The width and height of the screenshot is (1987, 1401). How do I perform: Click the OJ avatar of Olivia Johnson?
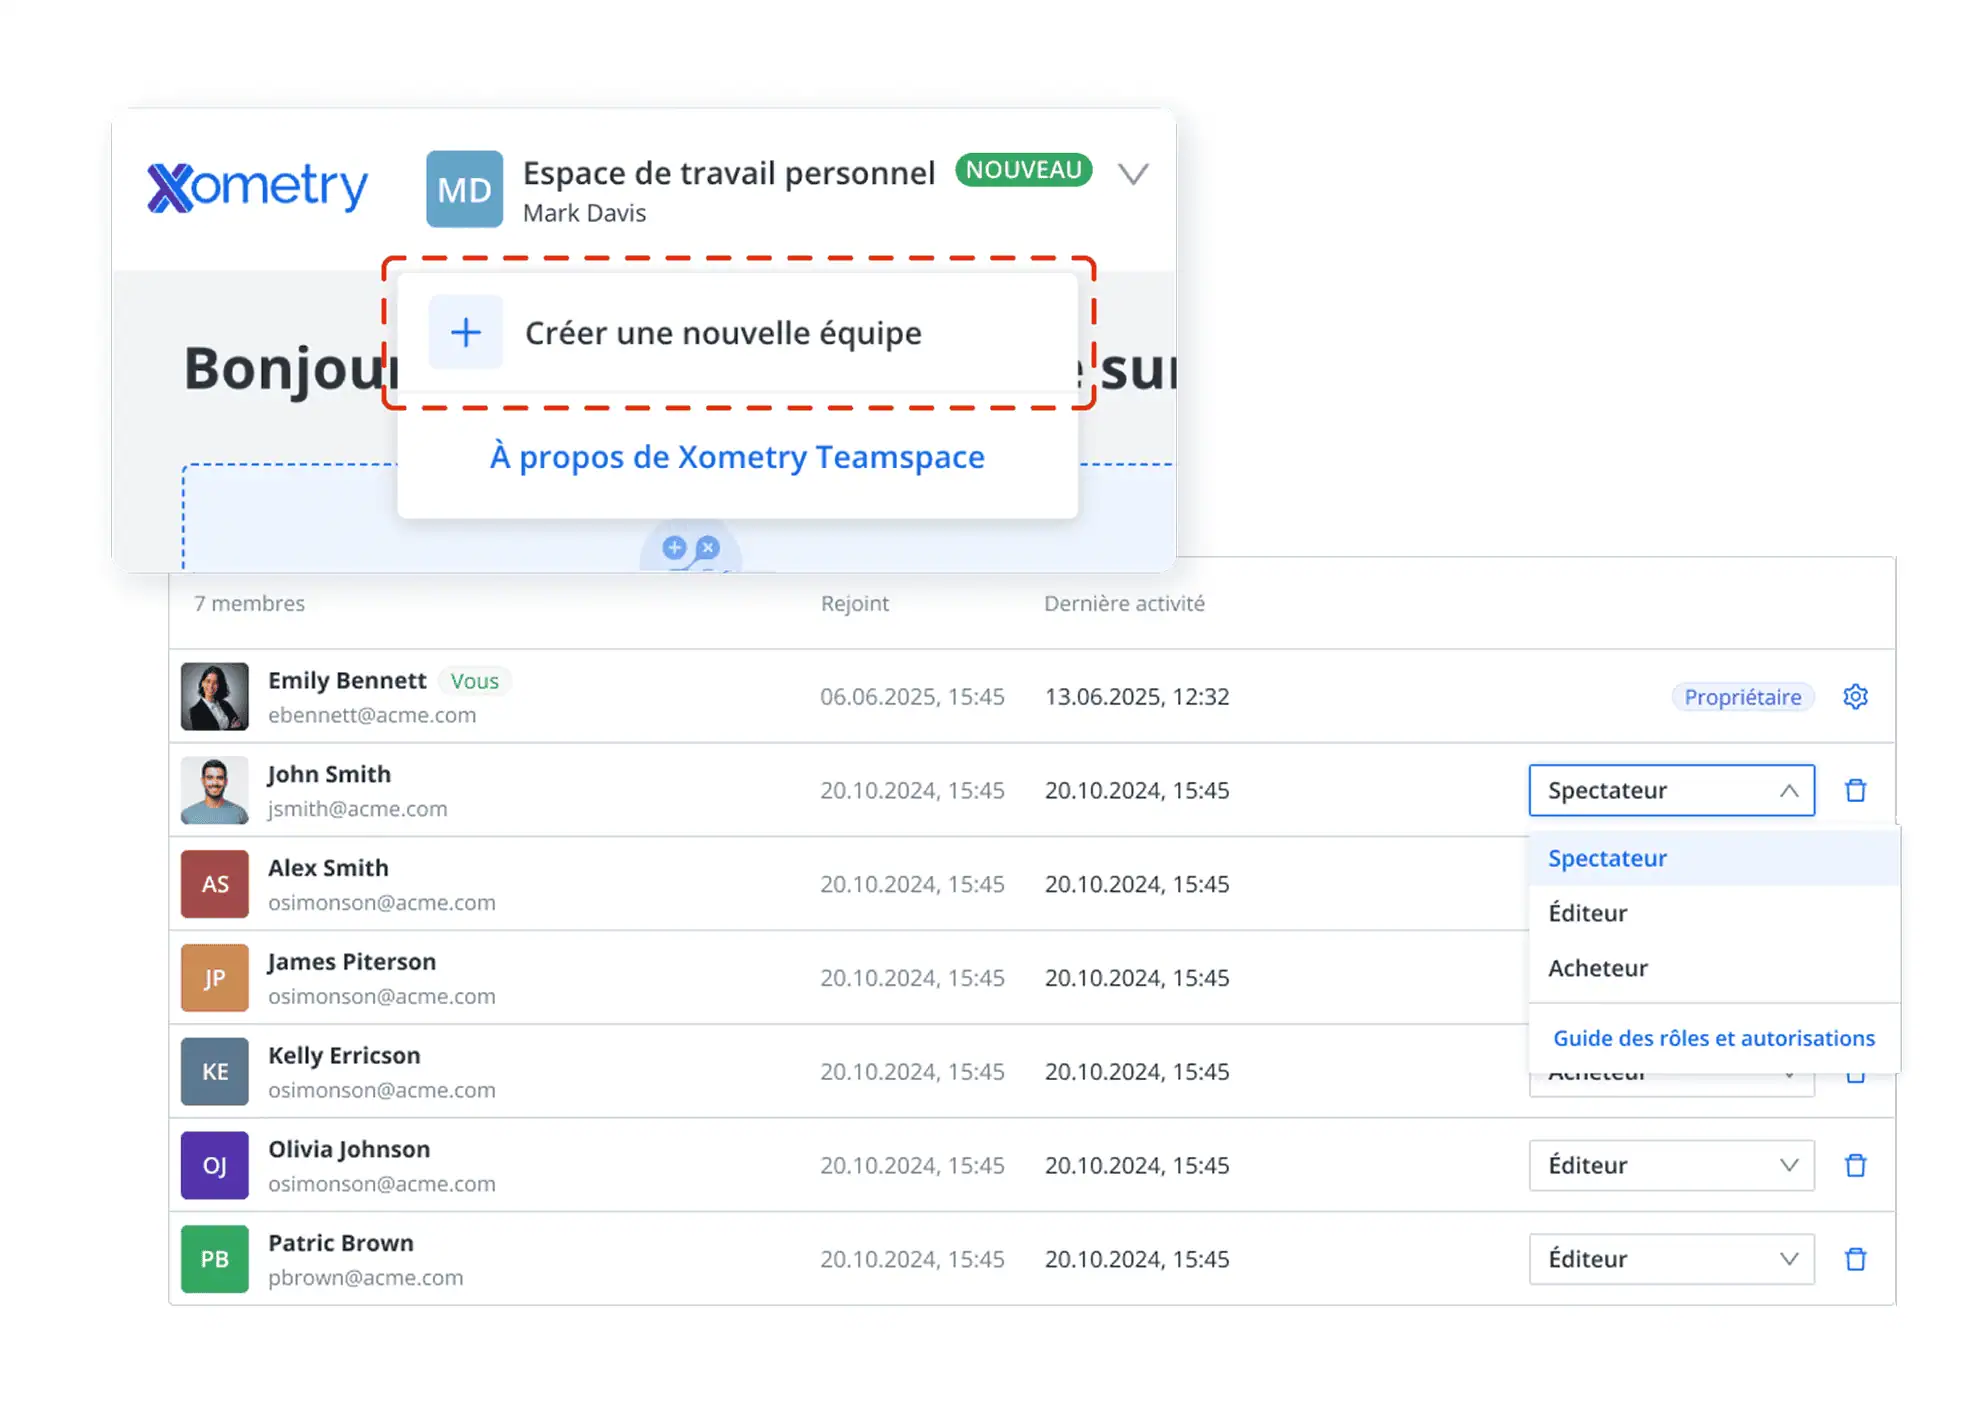pos(214,1165)
